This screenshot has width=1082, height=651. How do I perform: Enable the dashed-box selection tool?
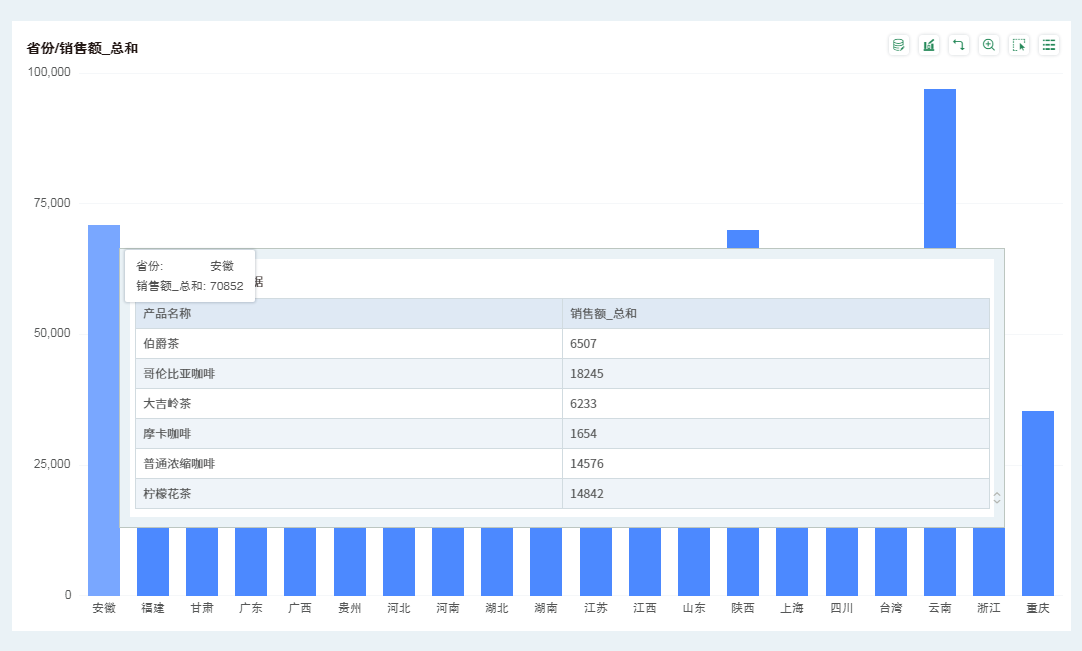click(x=1019, y=45)
